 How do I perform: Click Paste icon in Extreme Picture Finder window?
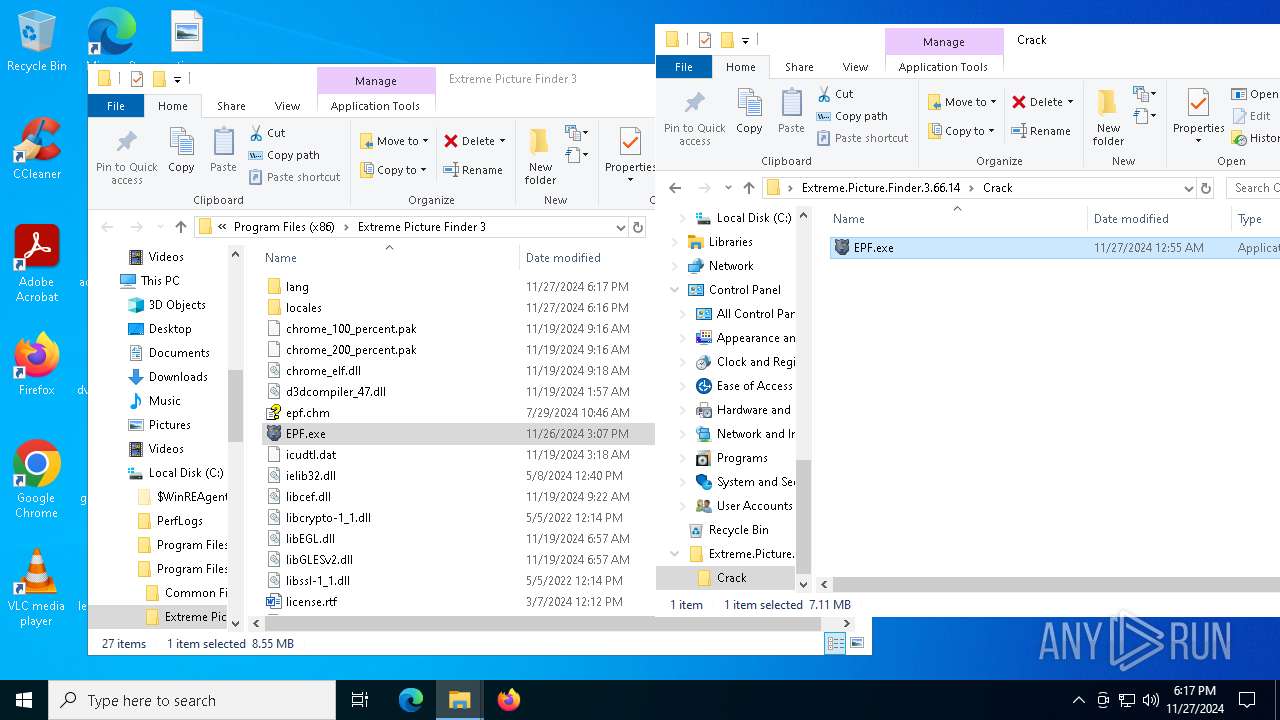coord(223,150)
